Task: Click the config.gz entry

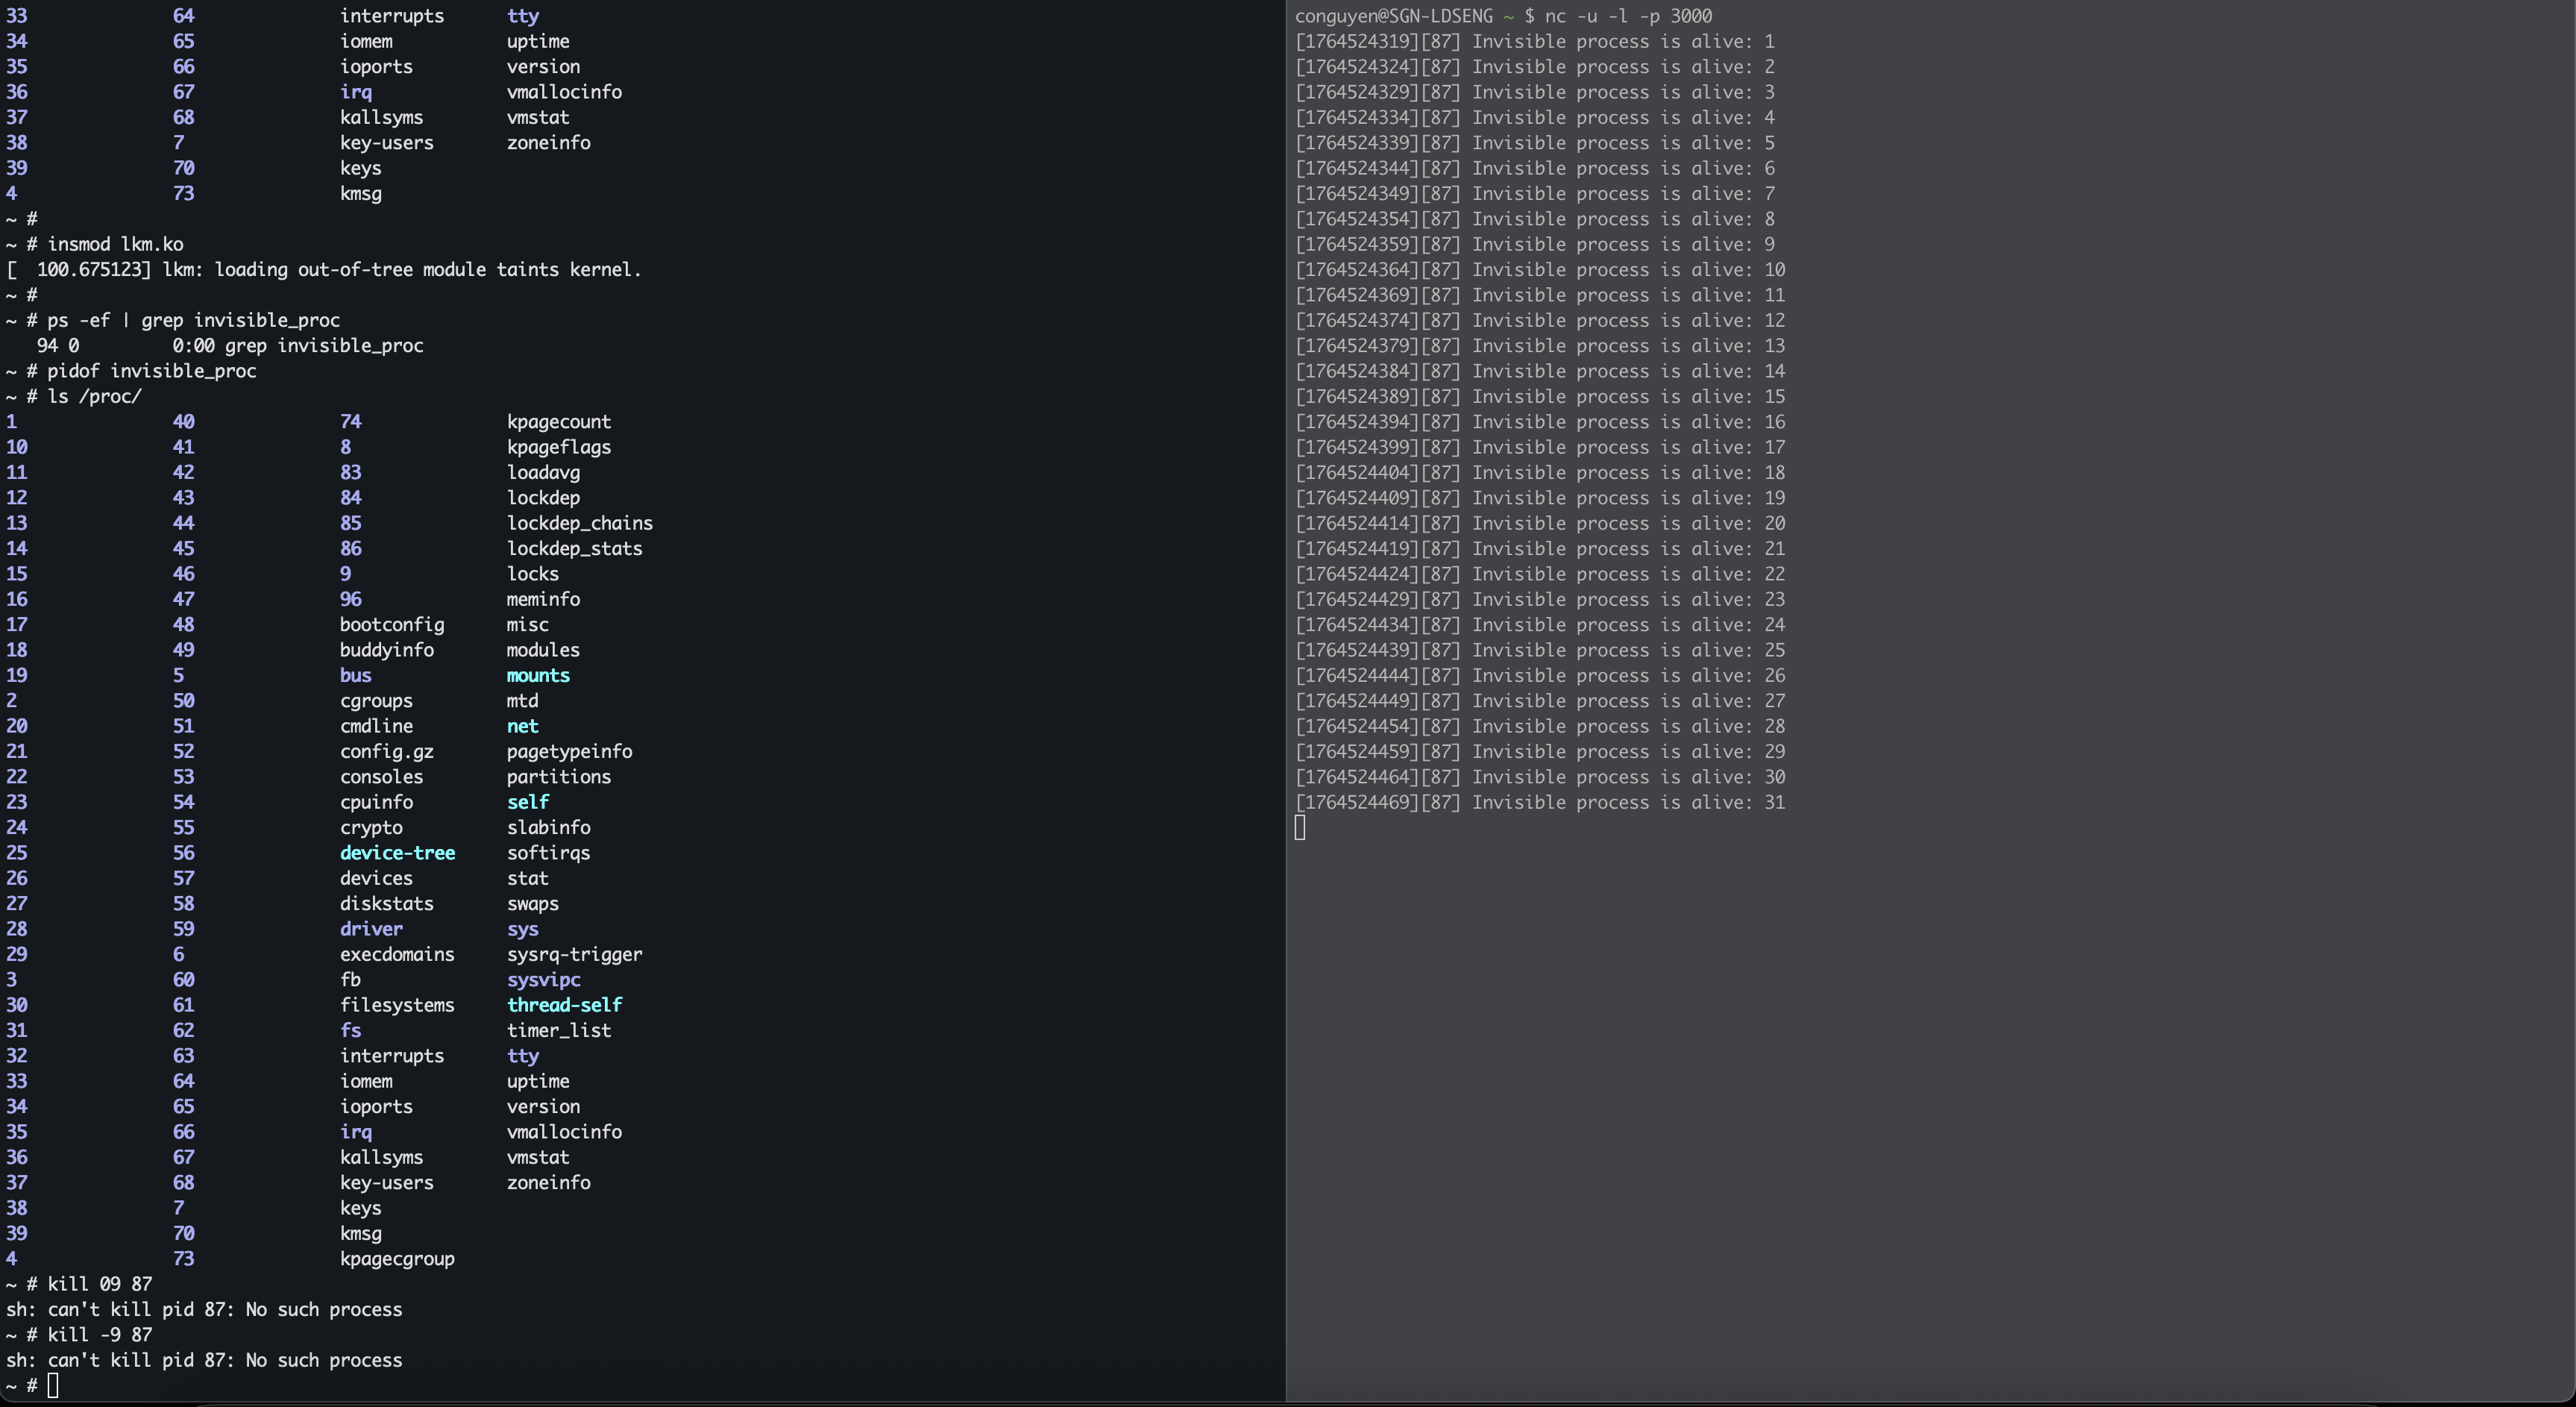Action: (386, 751)
